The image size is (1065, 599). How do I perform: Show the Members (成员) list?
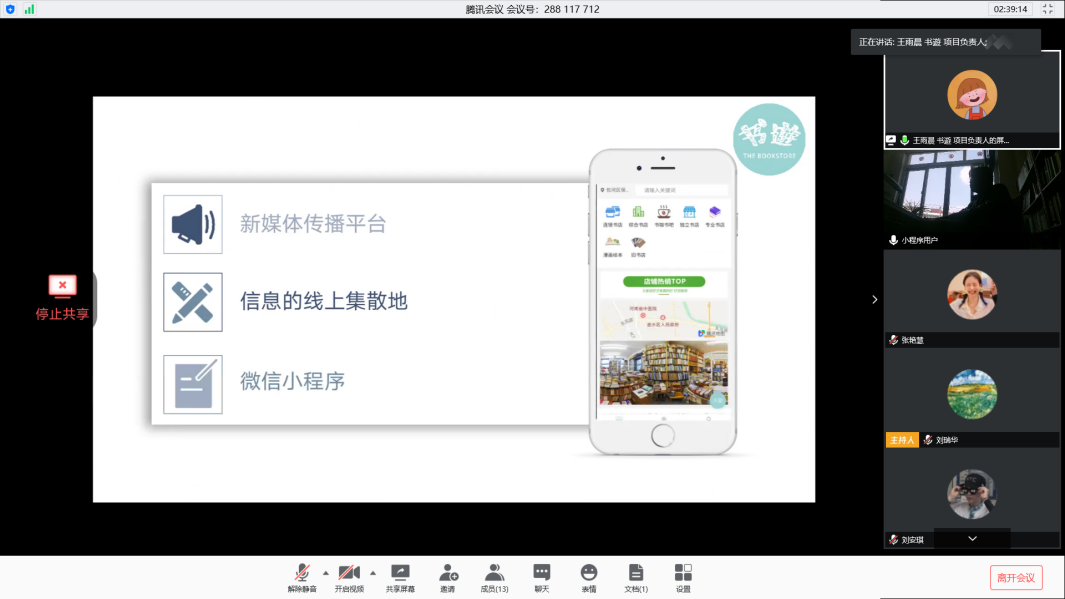point(494,574)
